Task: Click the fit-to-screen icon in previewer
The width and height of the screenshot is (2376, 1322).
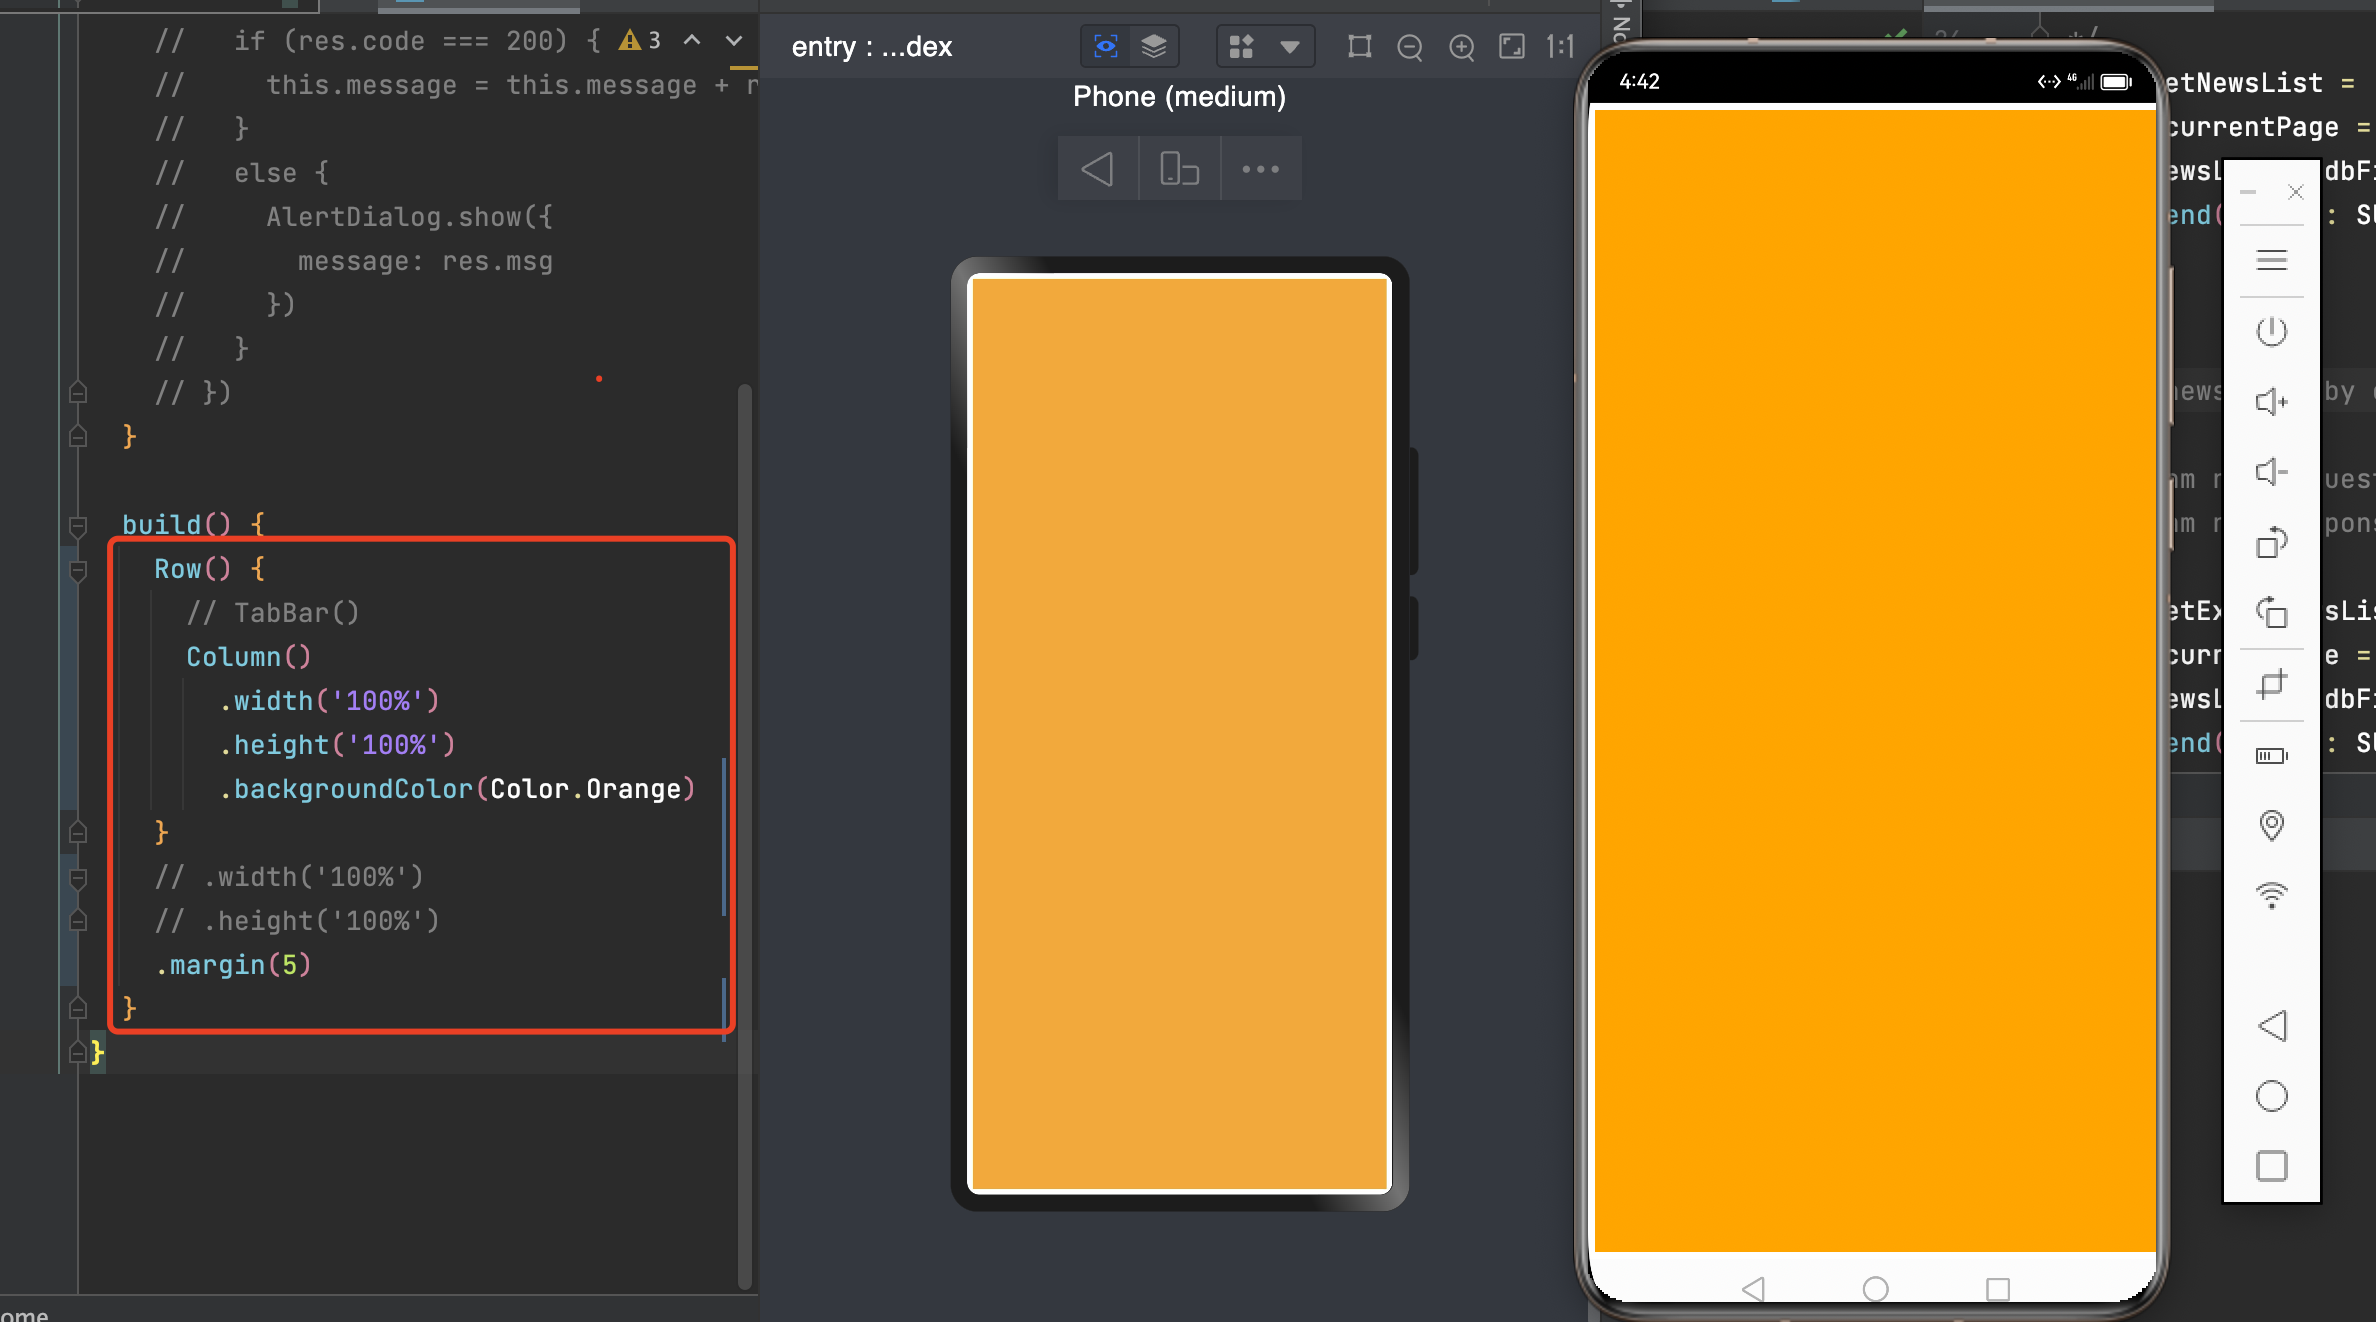Action: [1512, 46]
